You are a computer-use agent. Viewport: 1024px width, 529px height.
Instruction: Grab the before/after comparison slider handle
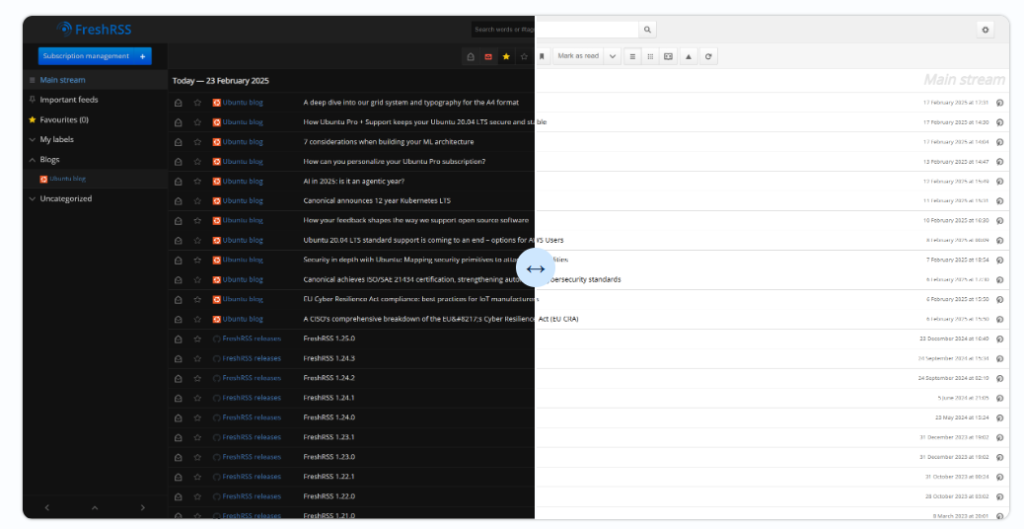tap(535, 268)
